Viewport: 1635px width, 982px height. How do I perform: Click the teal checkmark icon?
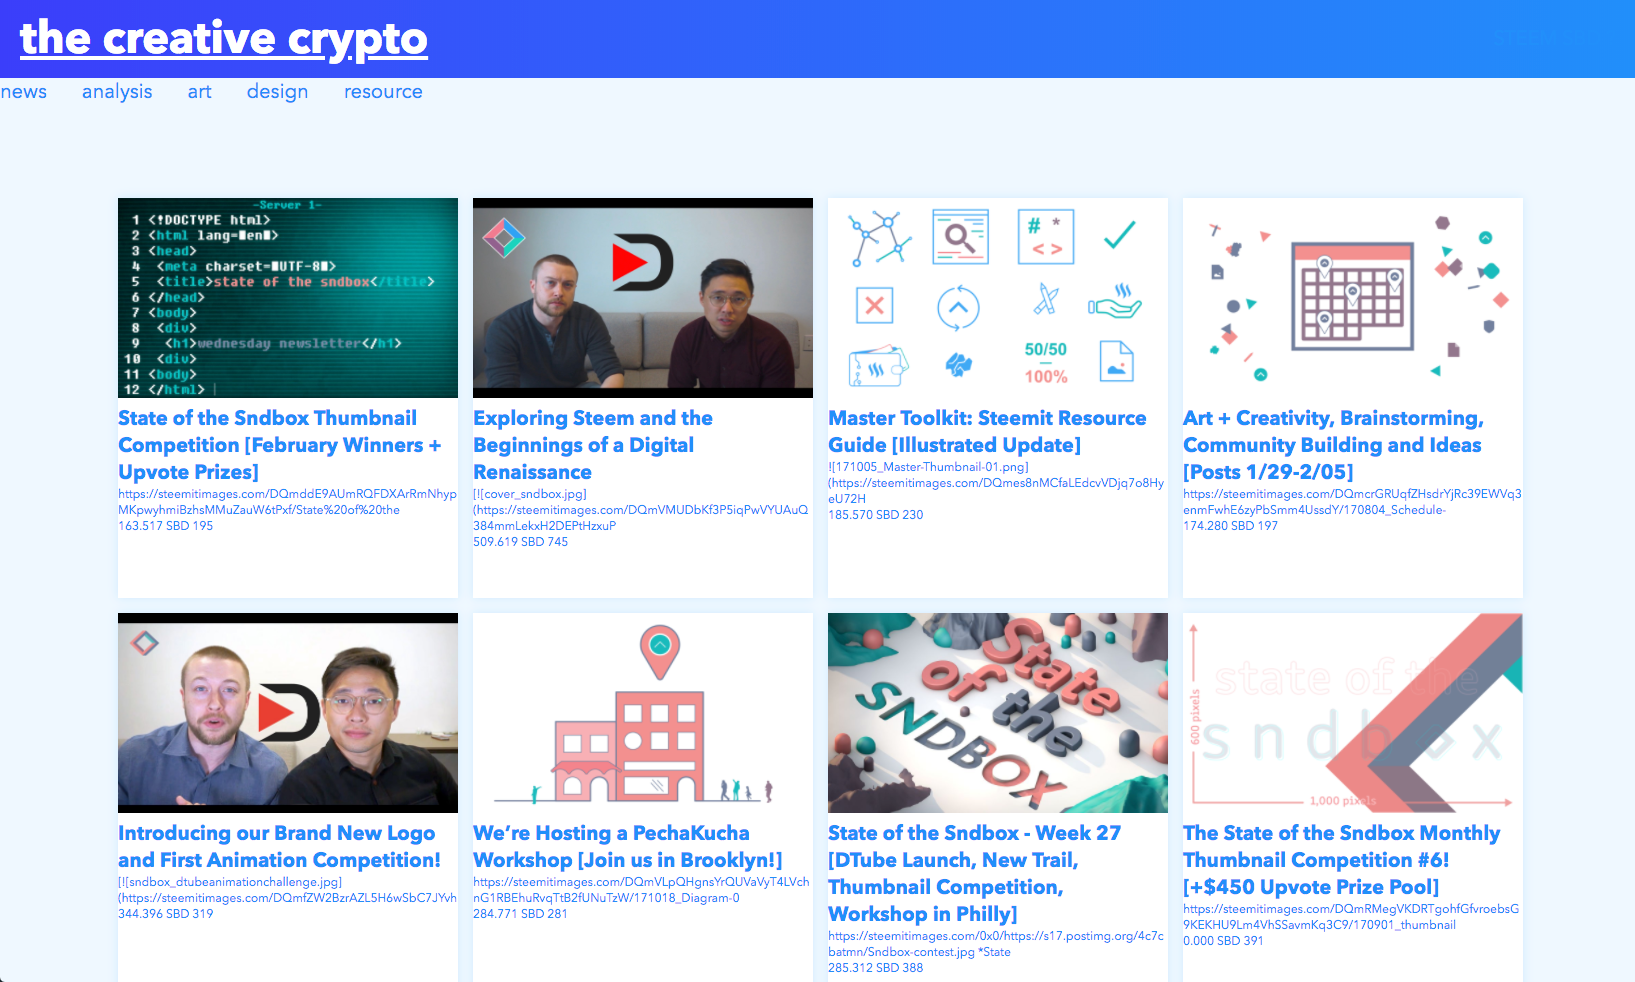[x=1119, y=235]
